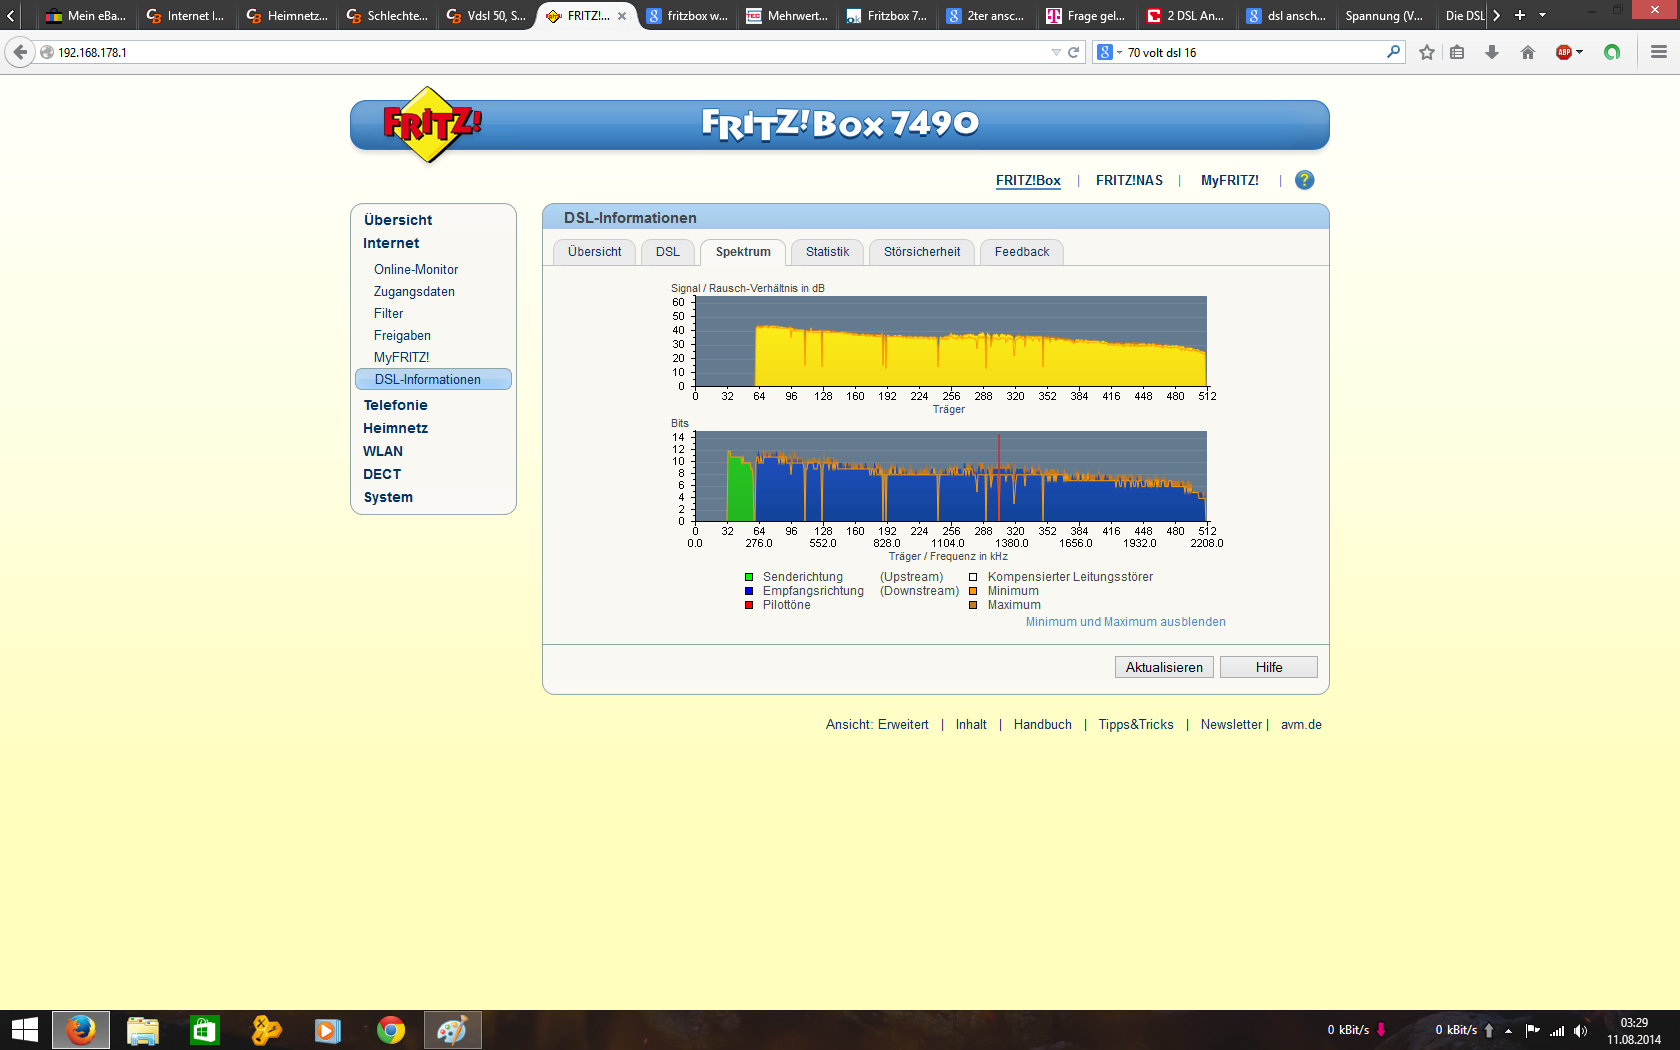Open the Windows Store taskbar icon
Image resolution: width=1680 pixels, height=1050 pixels.
(205, 1030)
